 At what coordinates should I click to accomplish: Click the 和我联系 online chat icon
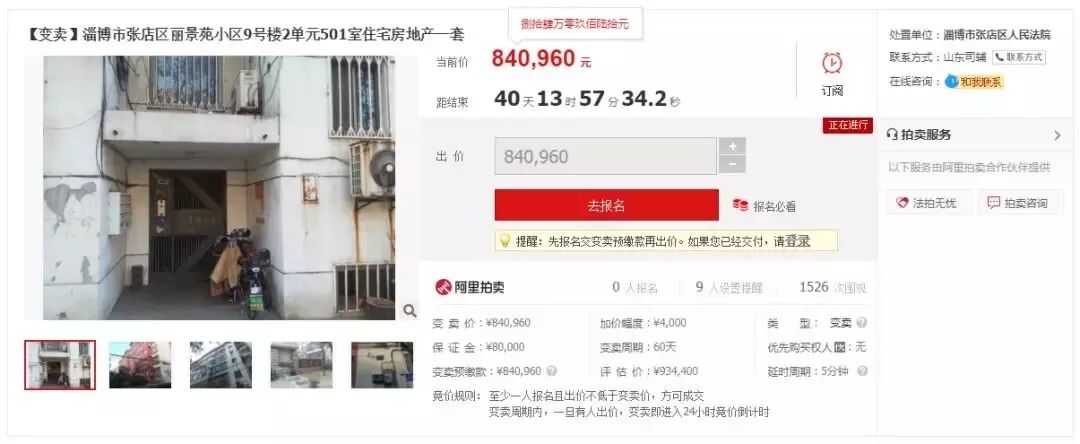point(951,82)
